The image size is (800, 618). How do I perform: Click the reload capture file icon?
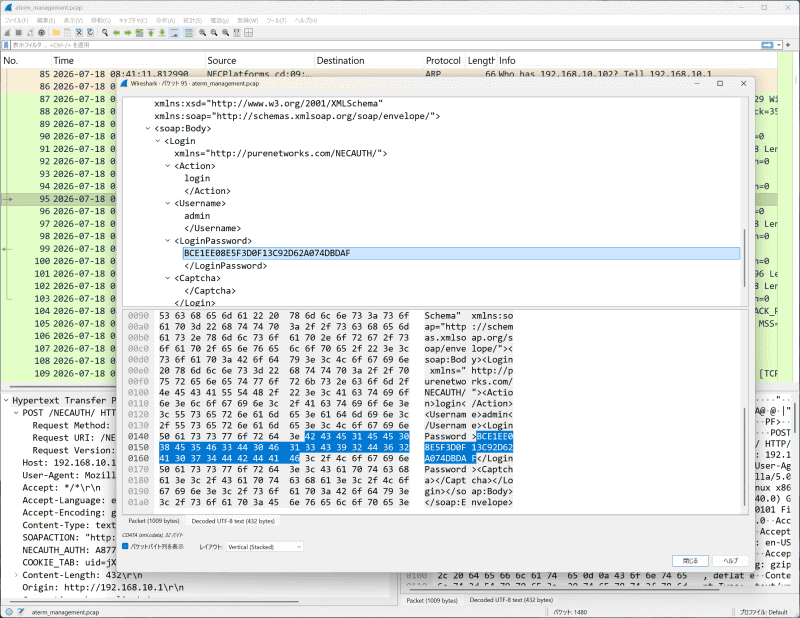tap(90, 33)
